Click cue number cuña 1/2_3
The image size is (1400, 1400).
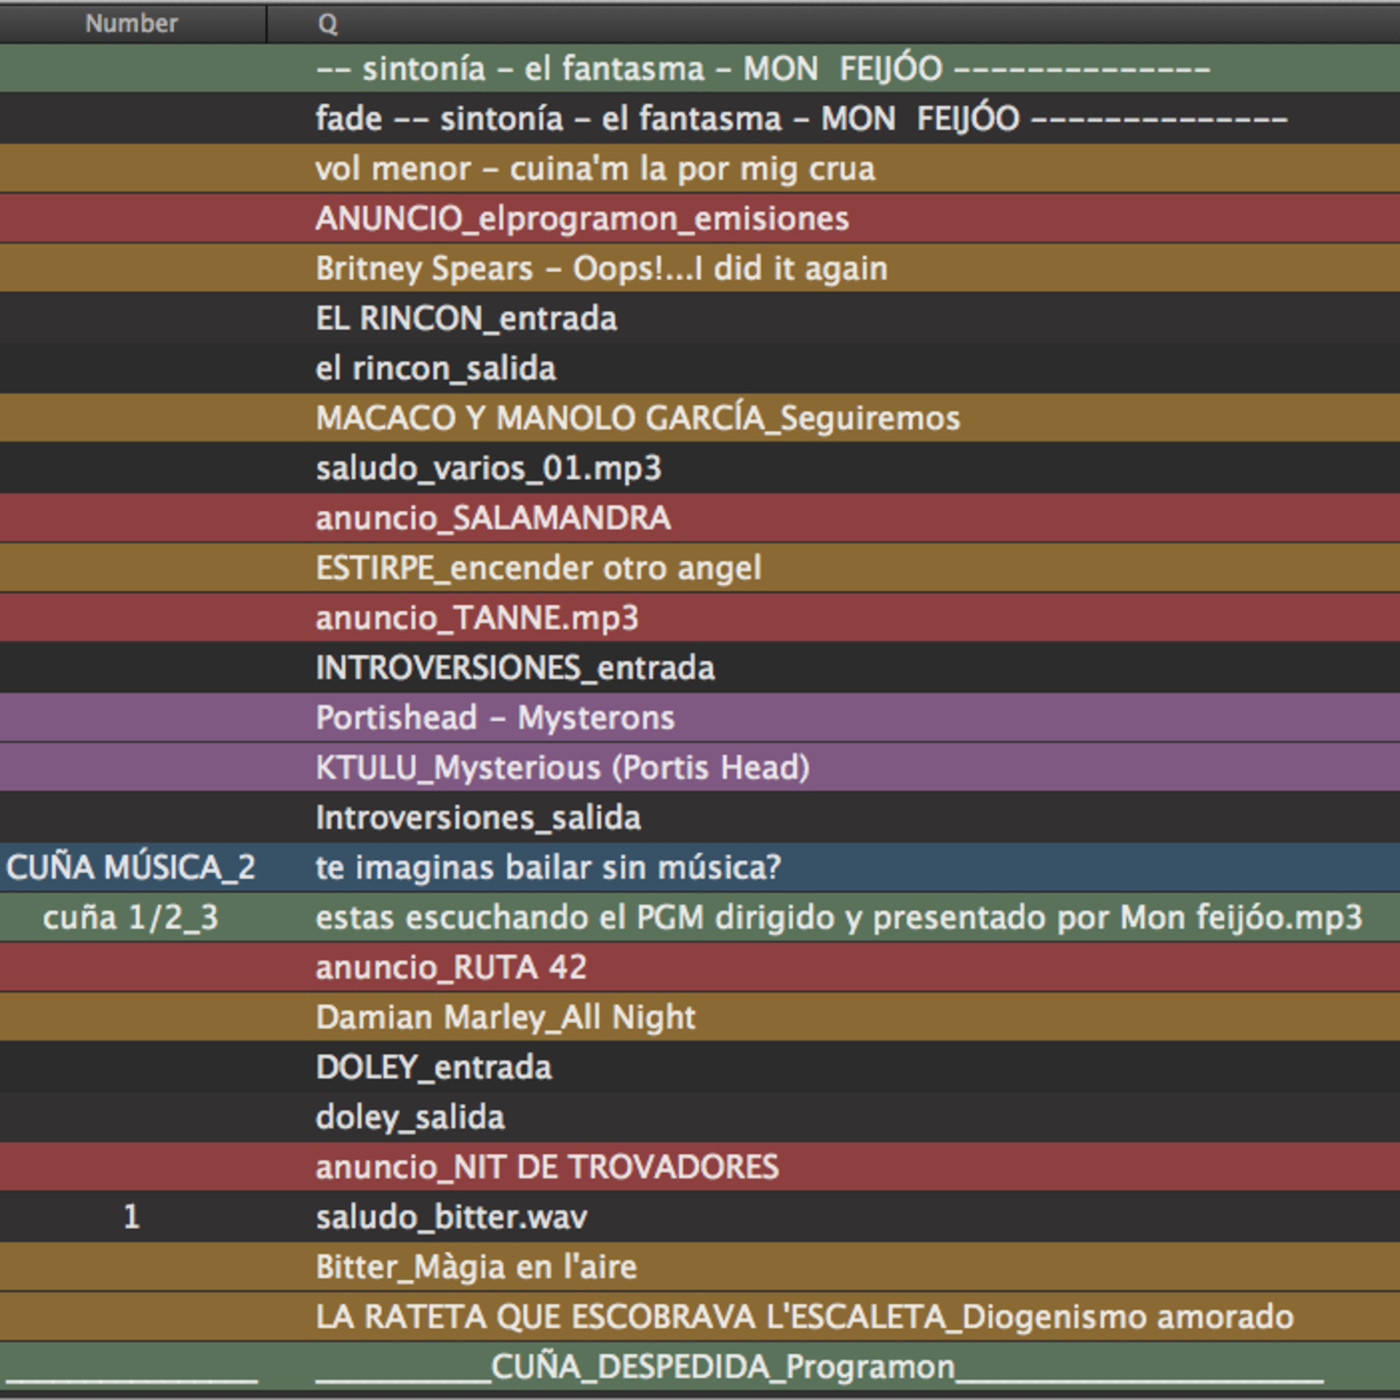(x=131, y=917)
